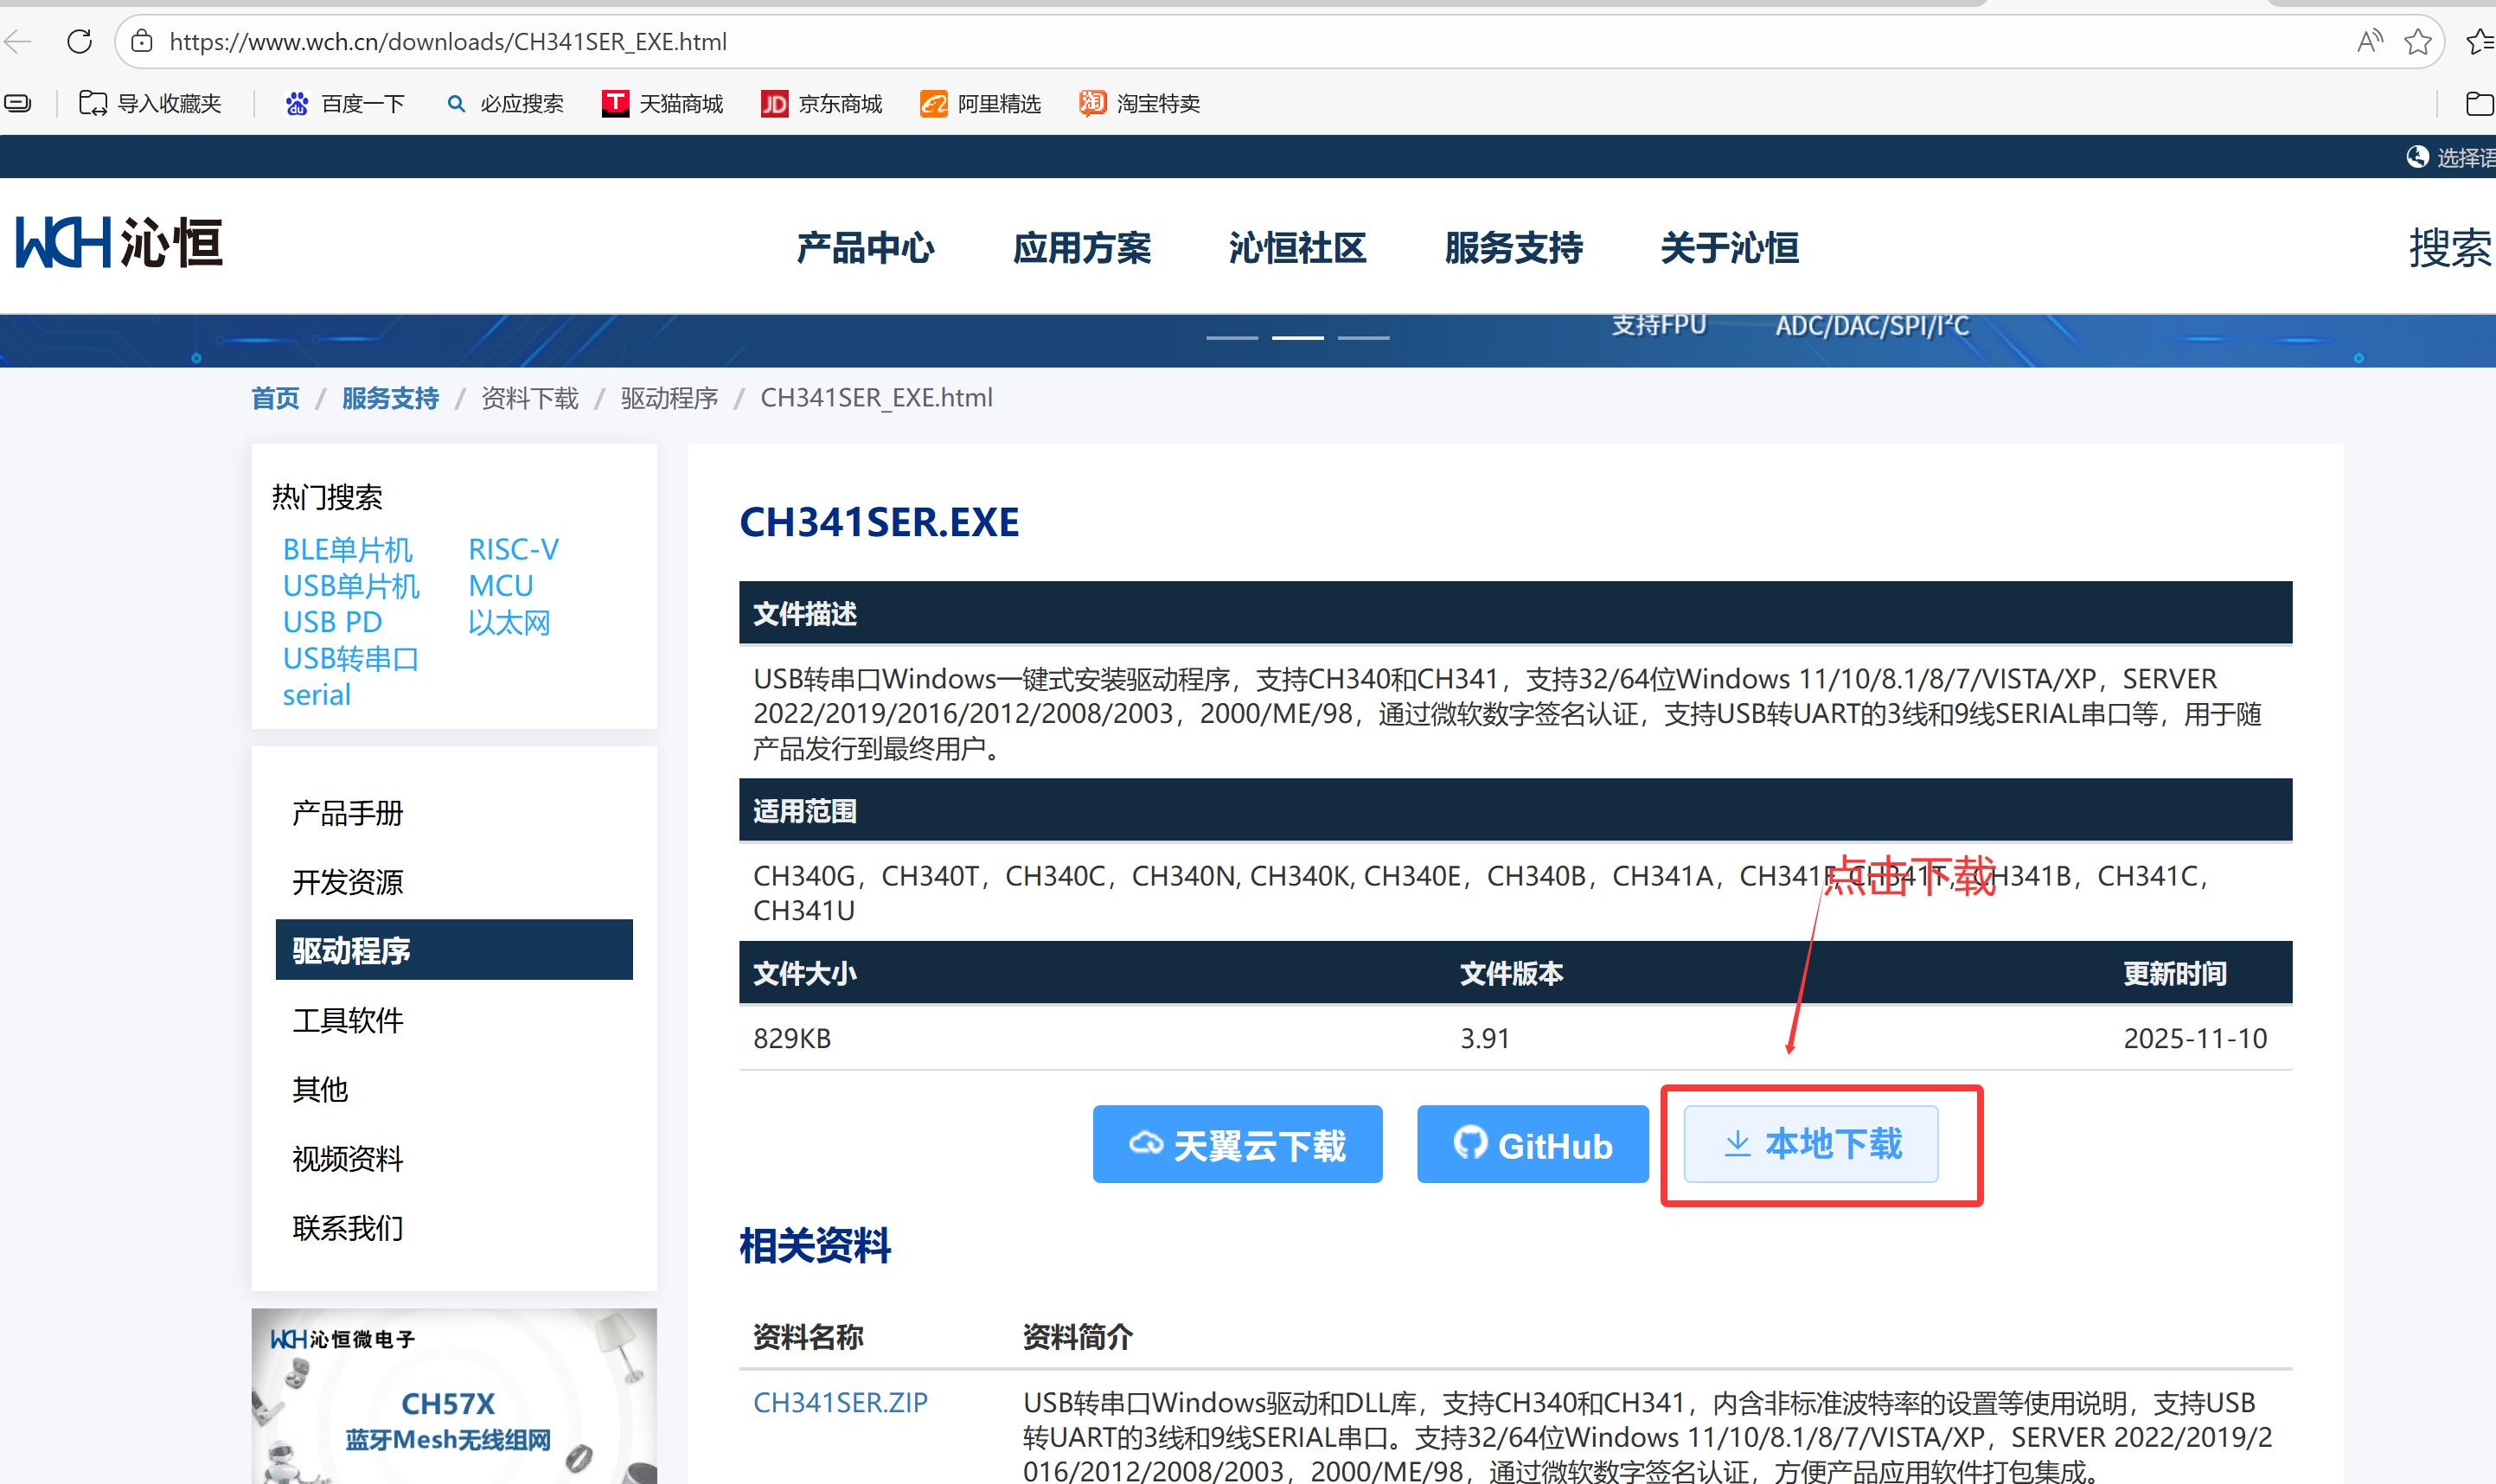Click the browser refresh icon
Viewport: 2496px width, 1484px height.
click(x=79, y=42)
